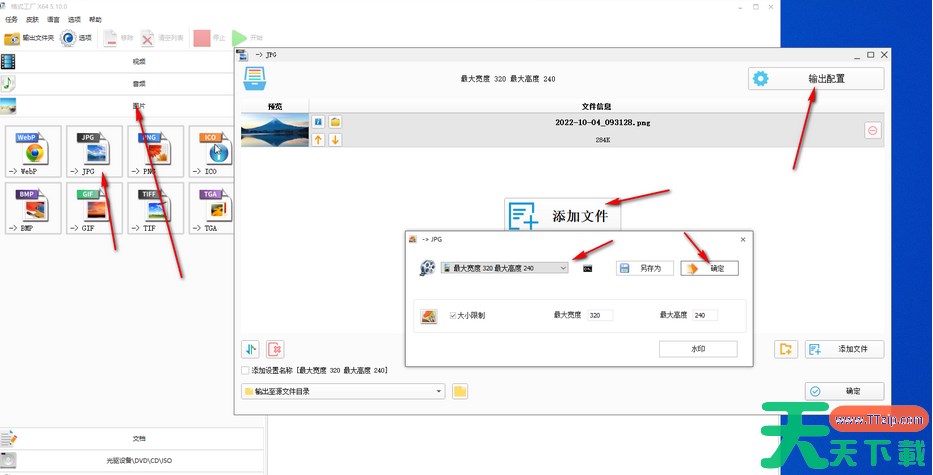Close the small -> JPG settings dialog
This screenshot has width=933, height=475.
click(743, 239)
